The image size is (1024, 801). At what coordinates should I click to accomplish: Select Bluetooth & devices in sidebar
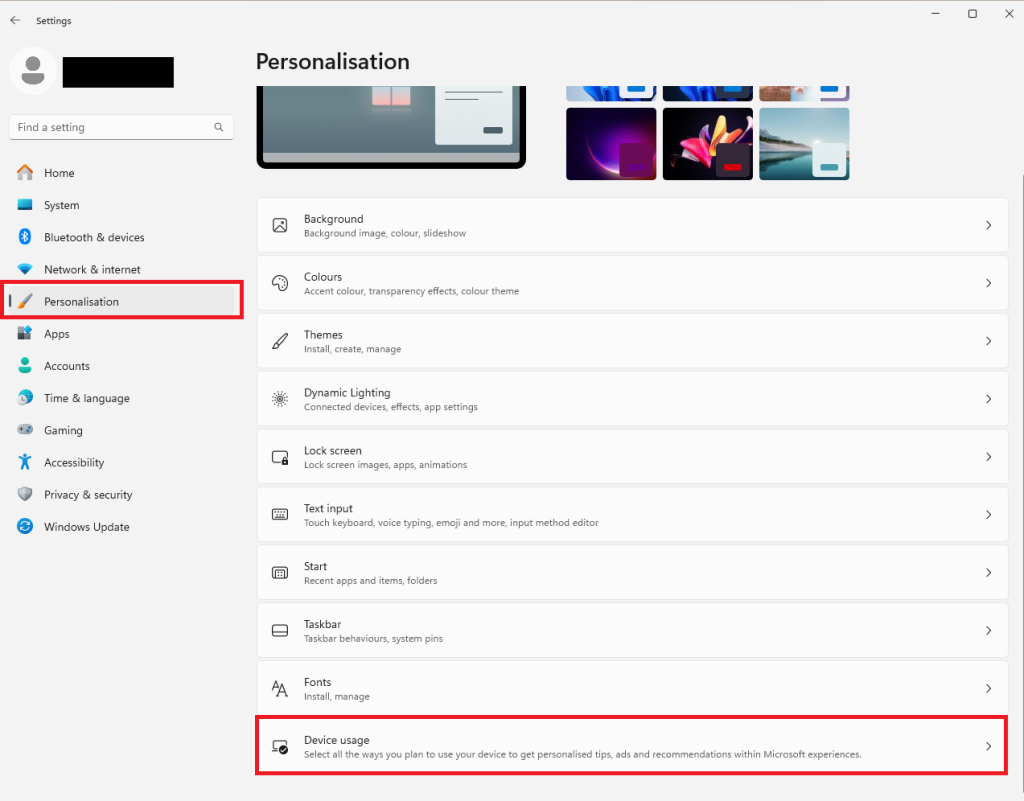pyautogui.click(x=96, y=237)
